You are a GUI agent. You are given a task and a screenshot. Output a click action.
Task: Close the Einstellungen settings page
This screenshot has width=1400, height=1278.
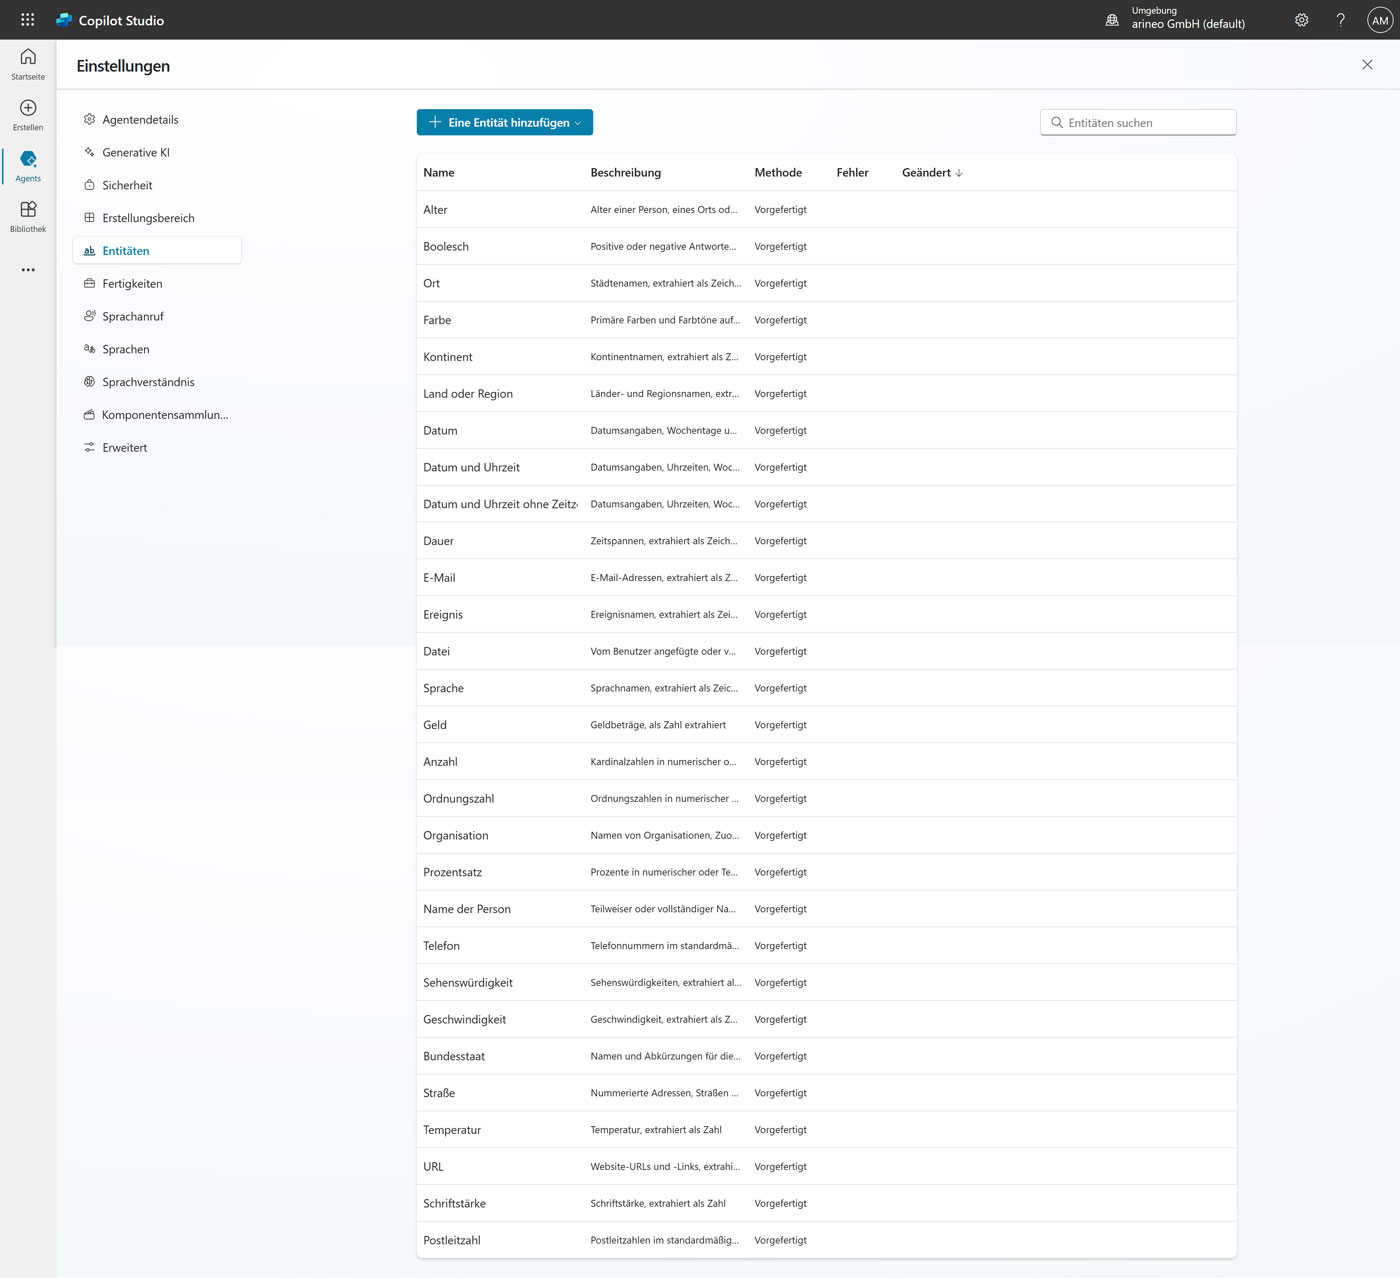click(1367, 65)
